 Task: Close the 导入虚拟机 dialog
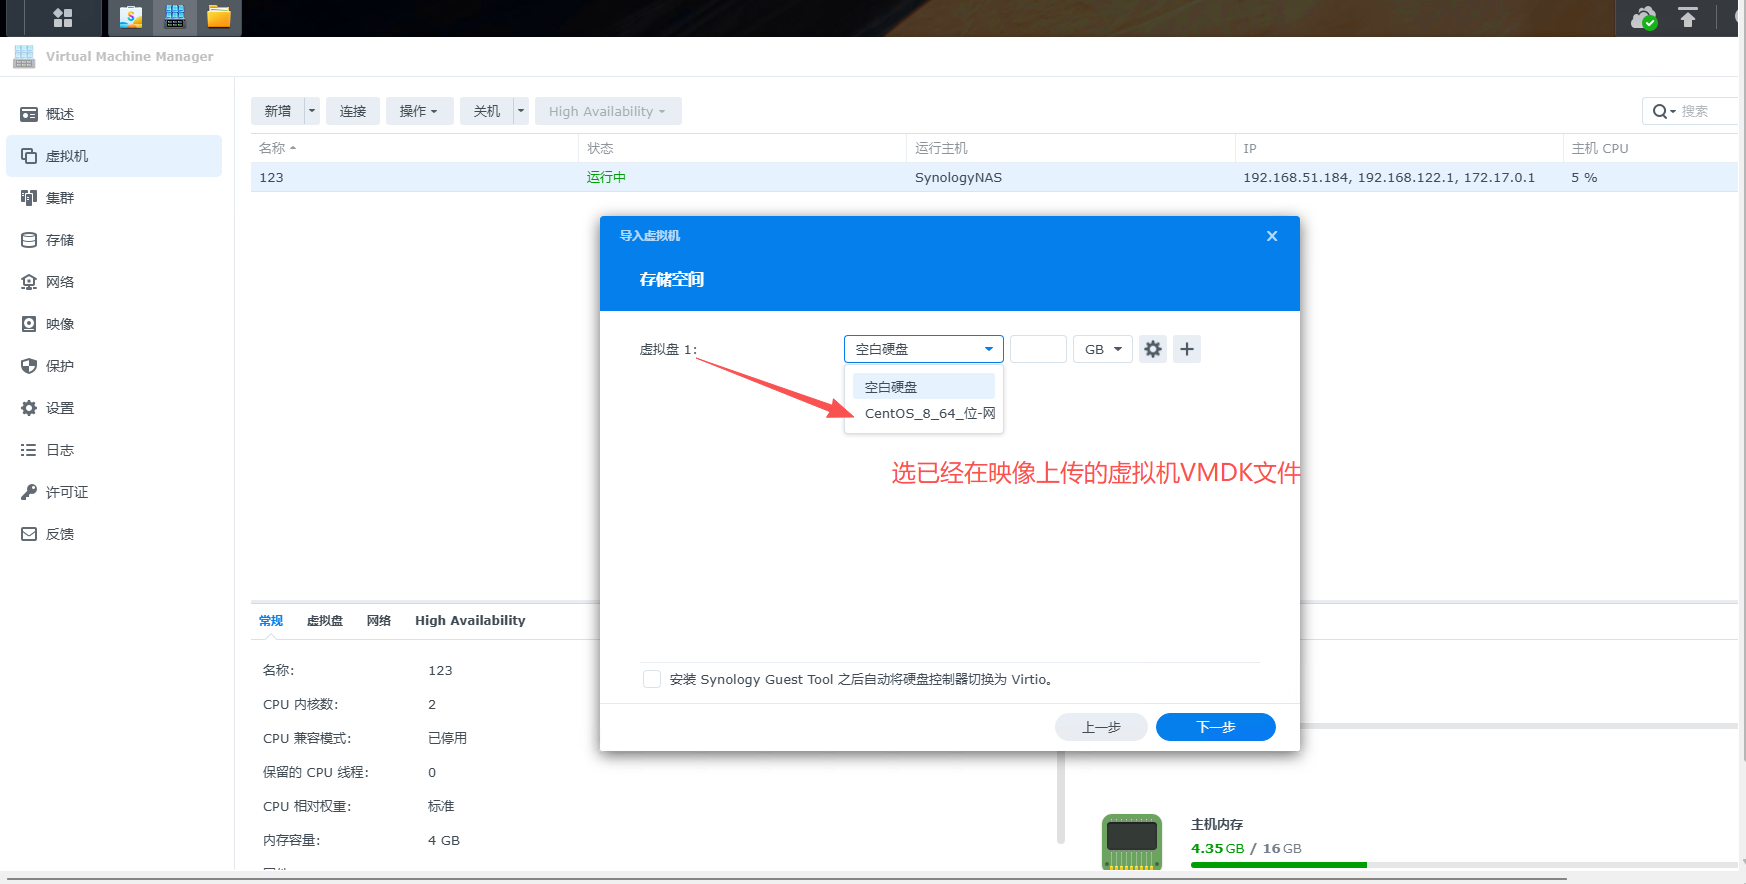pyautogui.click(x=1272, y=236)
